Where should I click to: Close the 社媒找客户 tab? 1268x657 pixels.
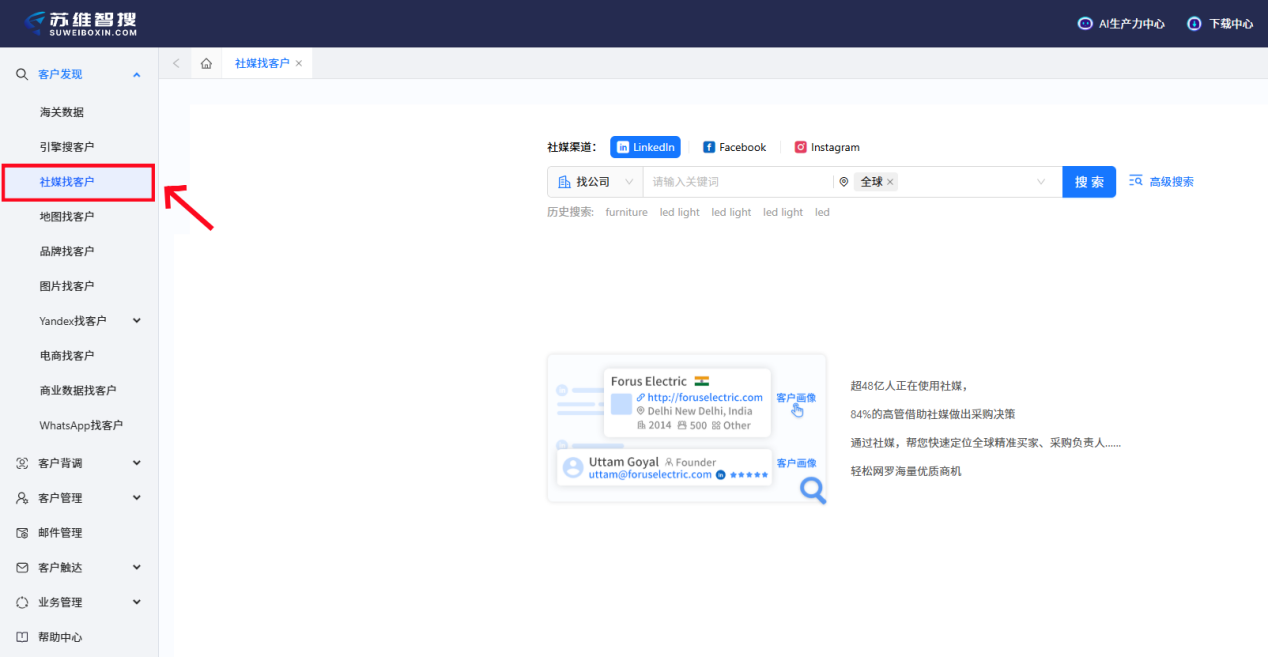[x=298, y=63]
